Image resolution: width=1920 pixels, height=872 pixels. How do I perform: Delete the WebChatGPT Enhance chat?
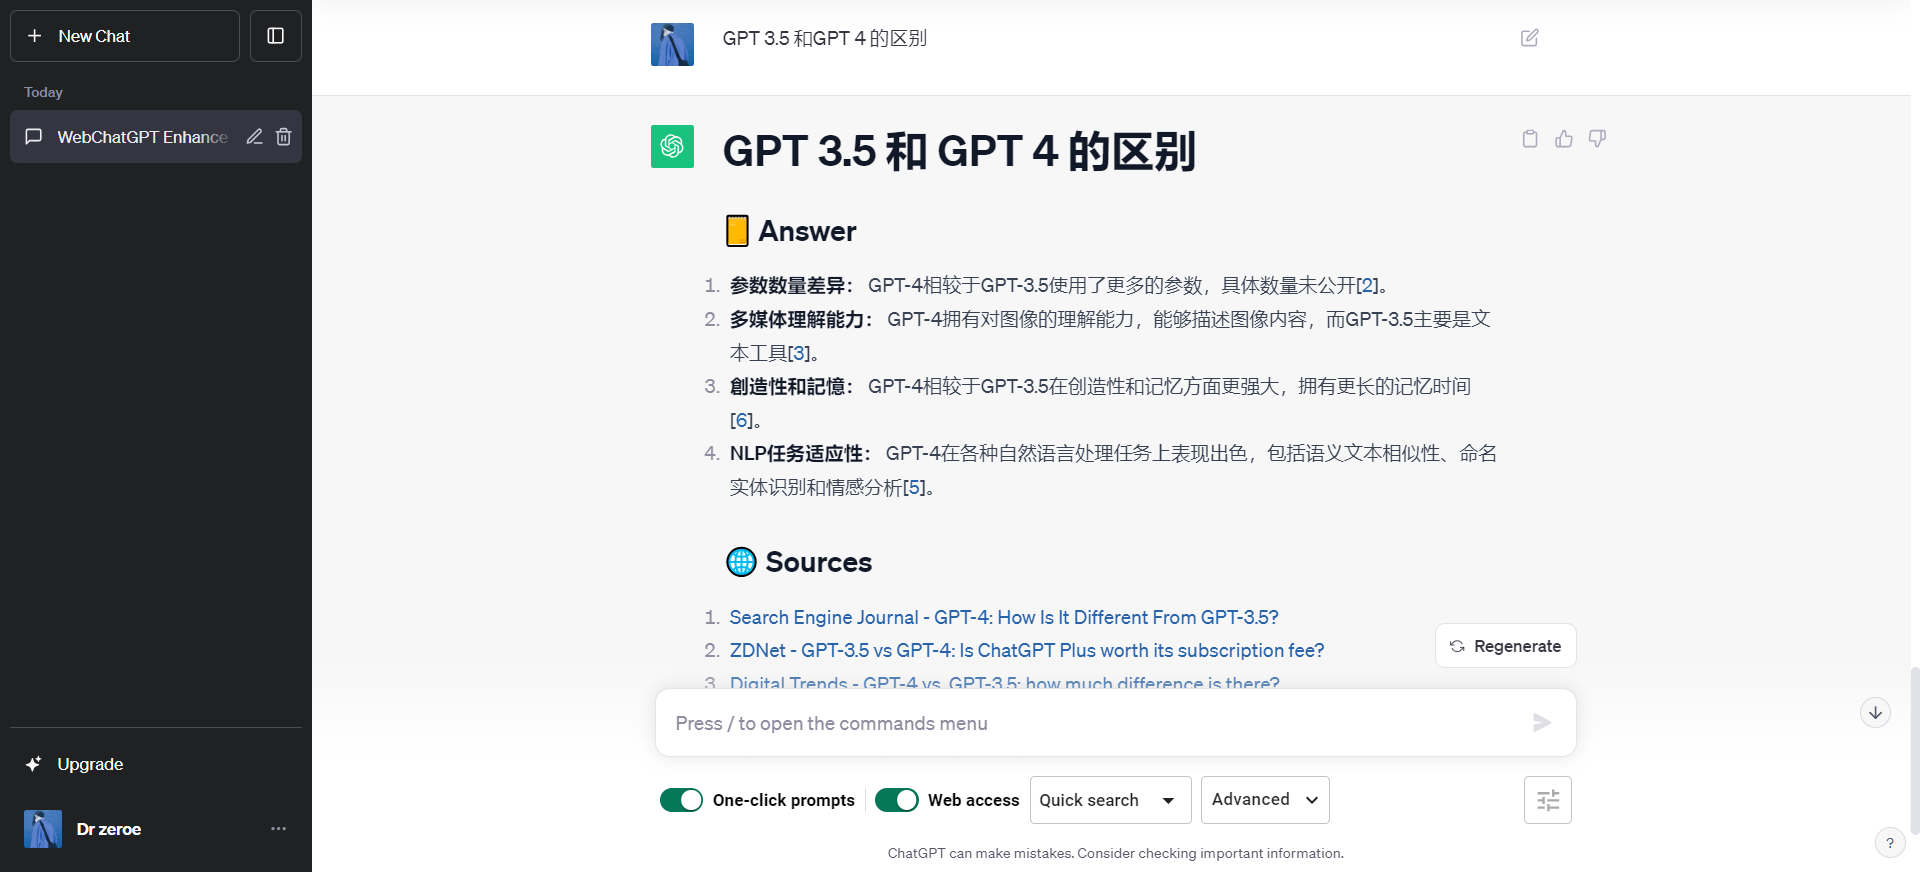(x=284, y=137)
